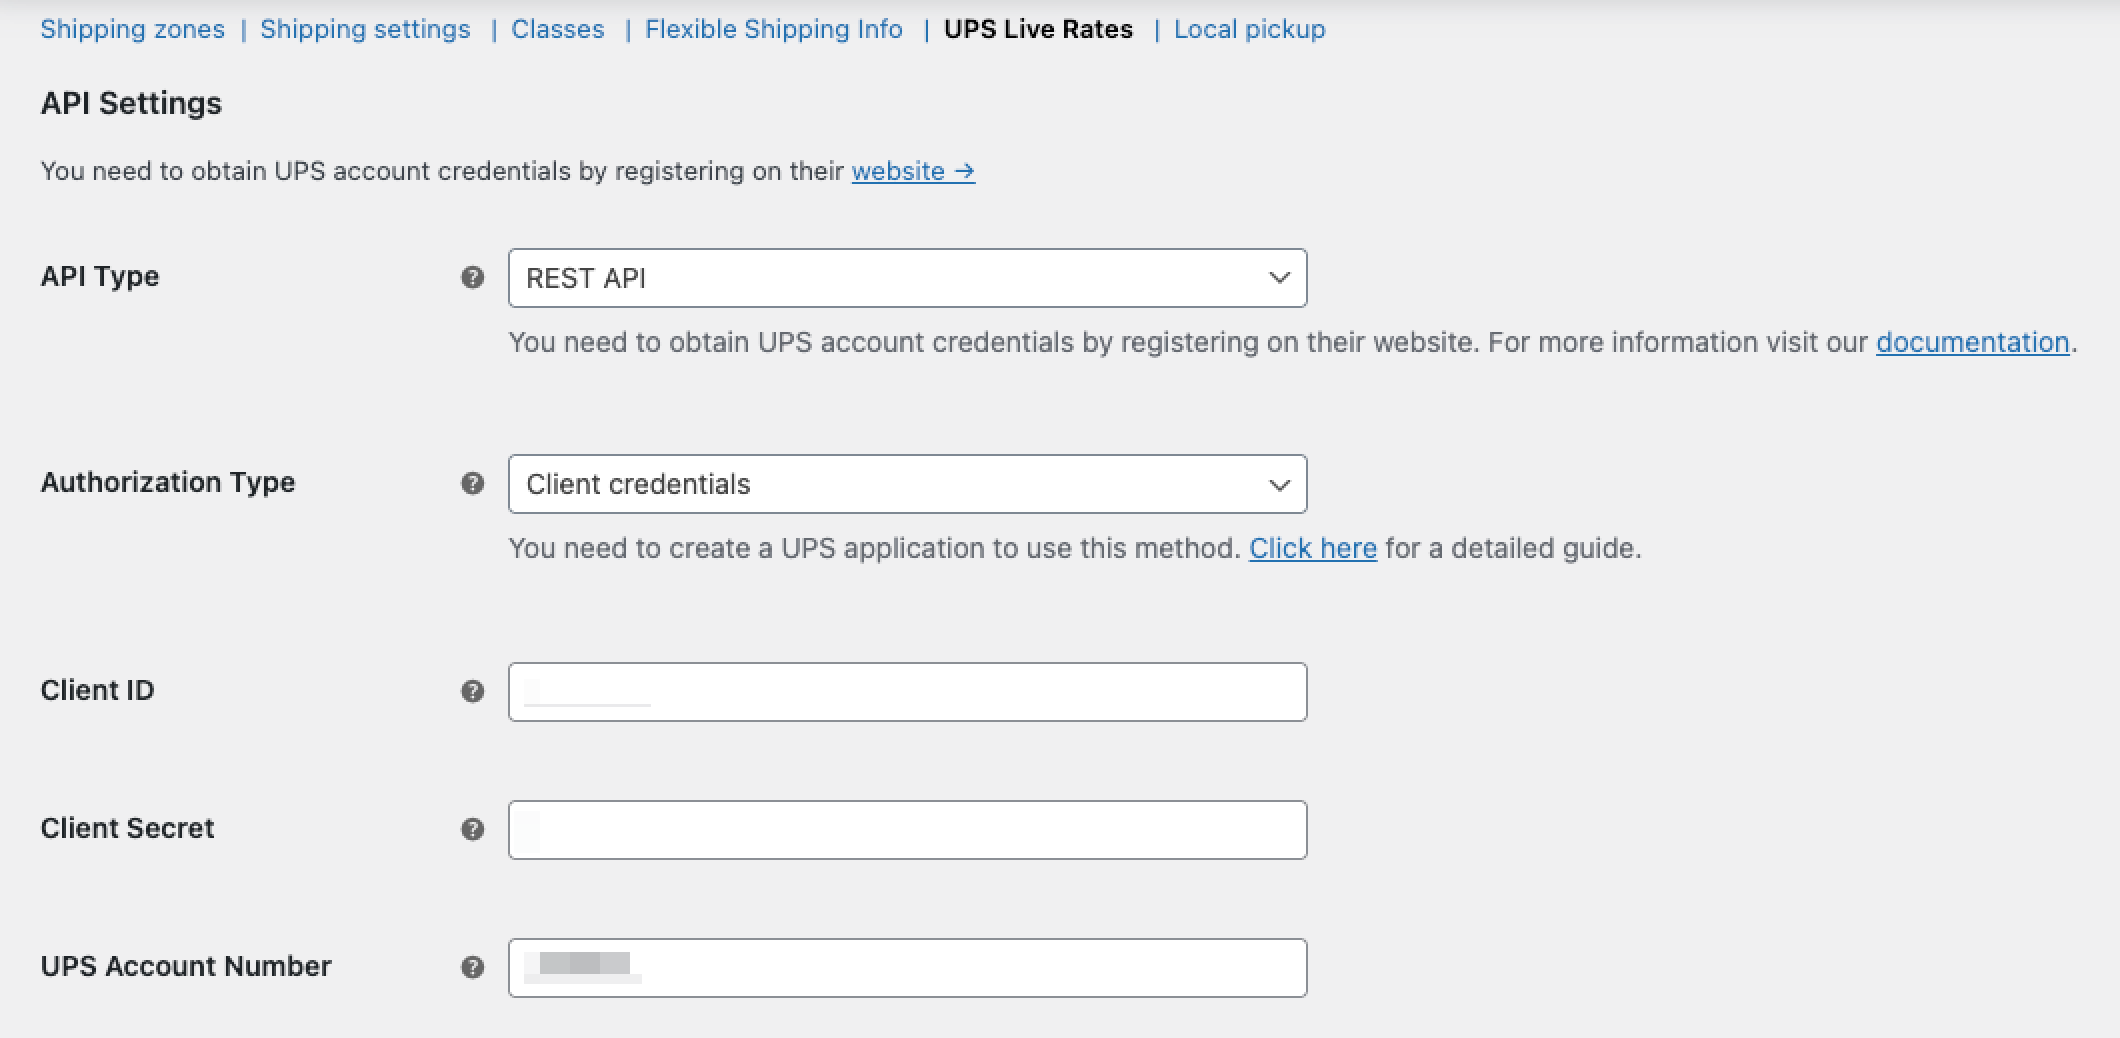Select the Classes tab
Screen dimensions: 2120x1038
[557, 29]
